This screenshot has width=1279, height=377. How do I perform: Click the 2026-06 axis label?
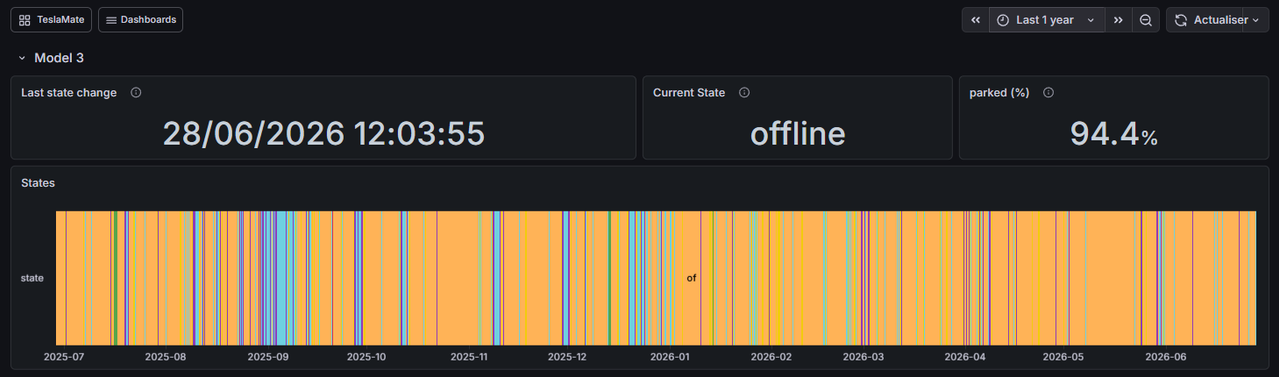pyautogui.click(x=1165, y=356)
